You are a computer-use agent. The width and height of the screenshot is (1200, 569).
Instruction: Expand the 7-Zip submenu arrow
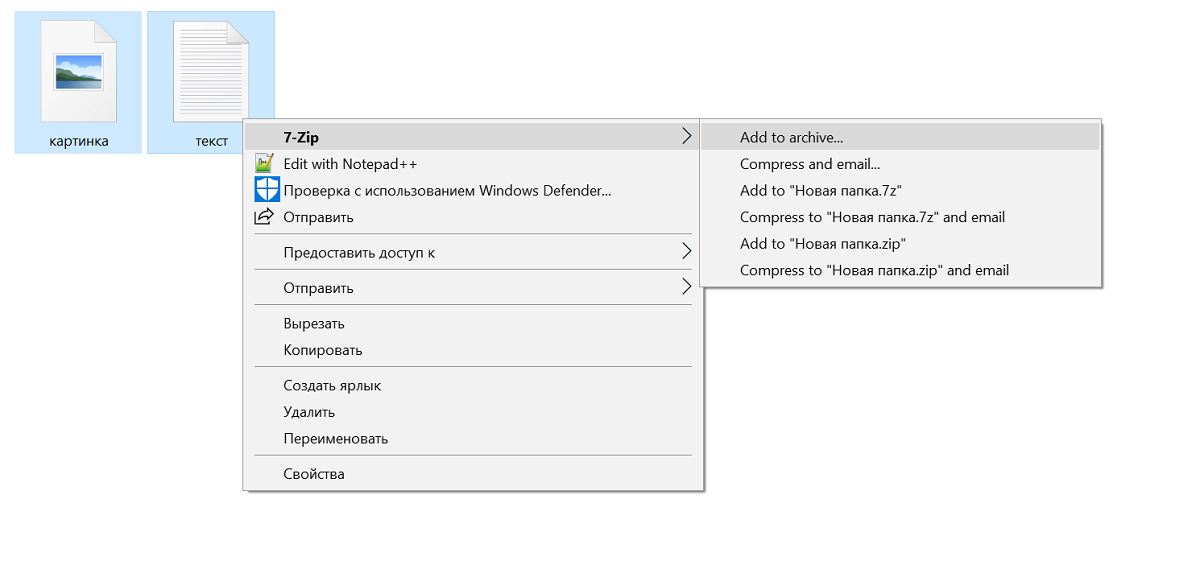(x=686, y=137)
